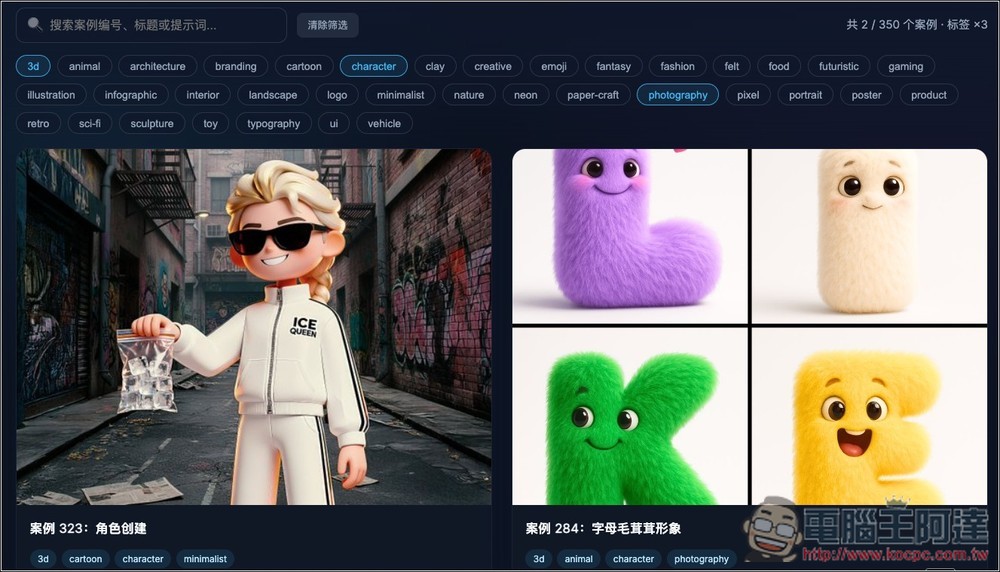Deselect the active 3d filter tag
Screen dimensions: 1000x572
33,66
